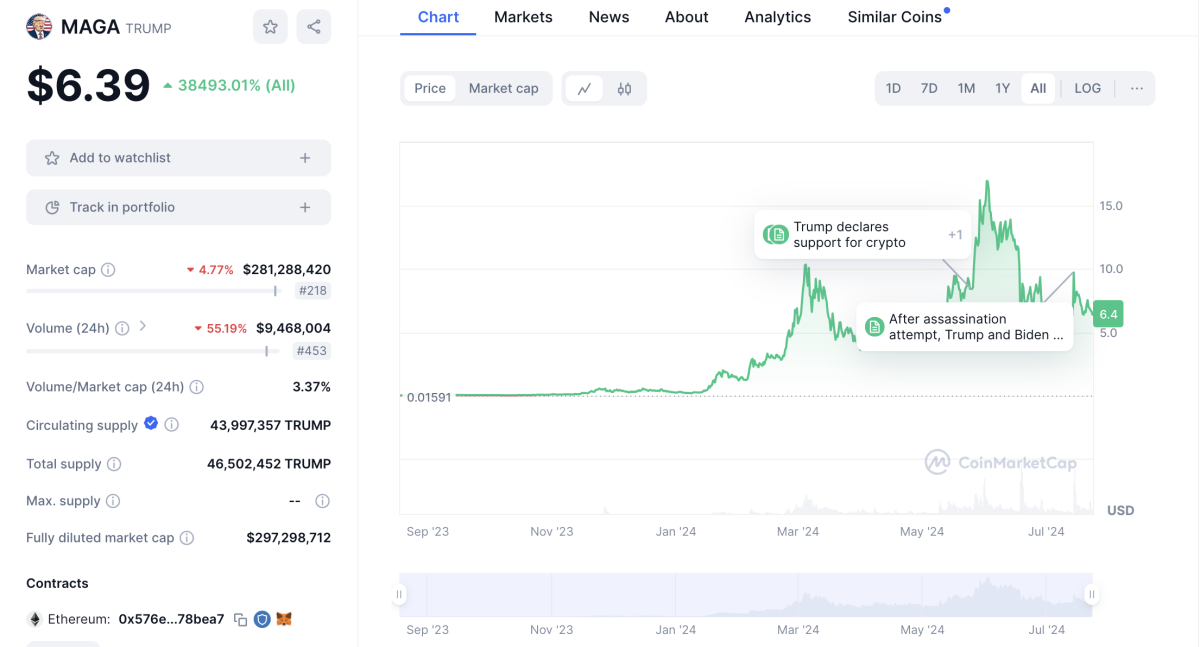Click the Volume/Market cap info icon

[197, 387]
